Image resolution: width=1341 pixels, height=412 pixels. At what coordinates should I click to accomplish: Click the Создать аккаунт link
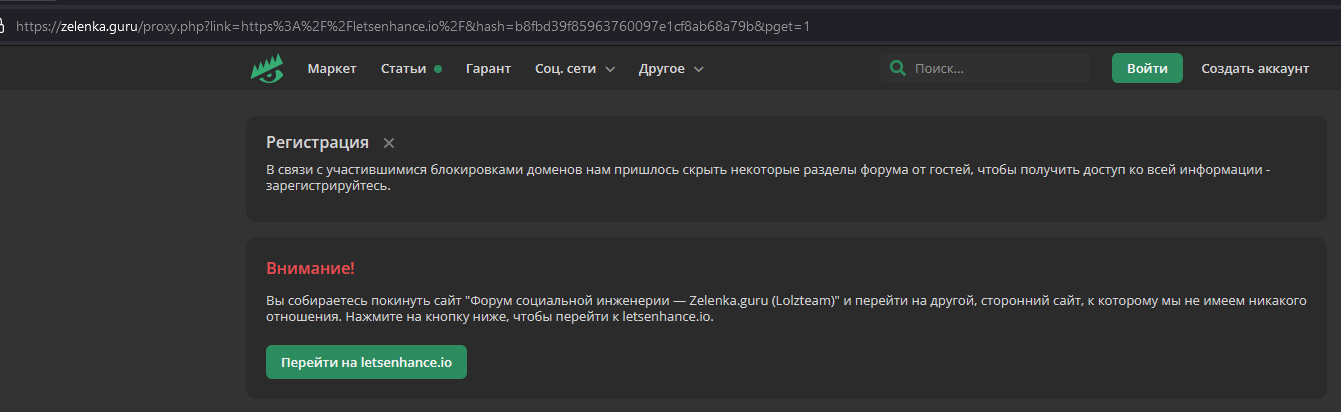[x=1254, y=68]
